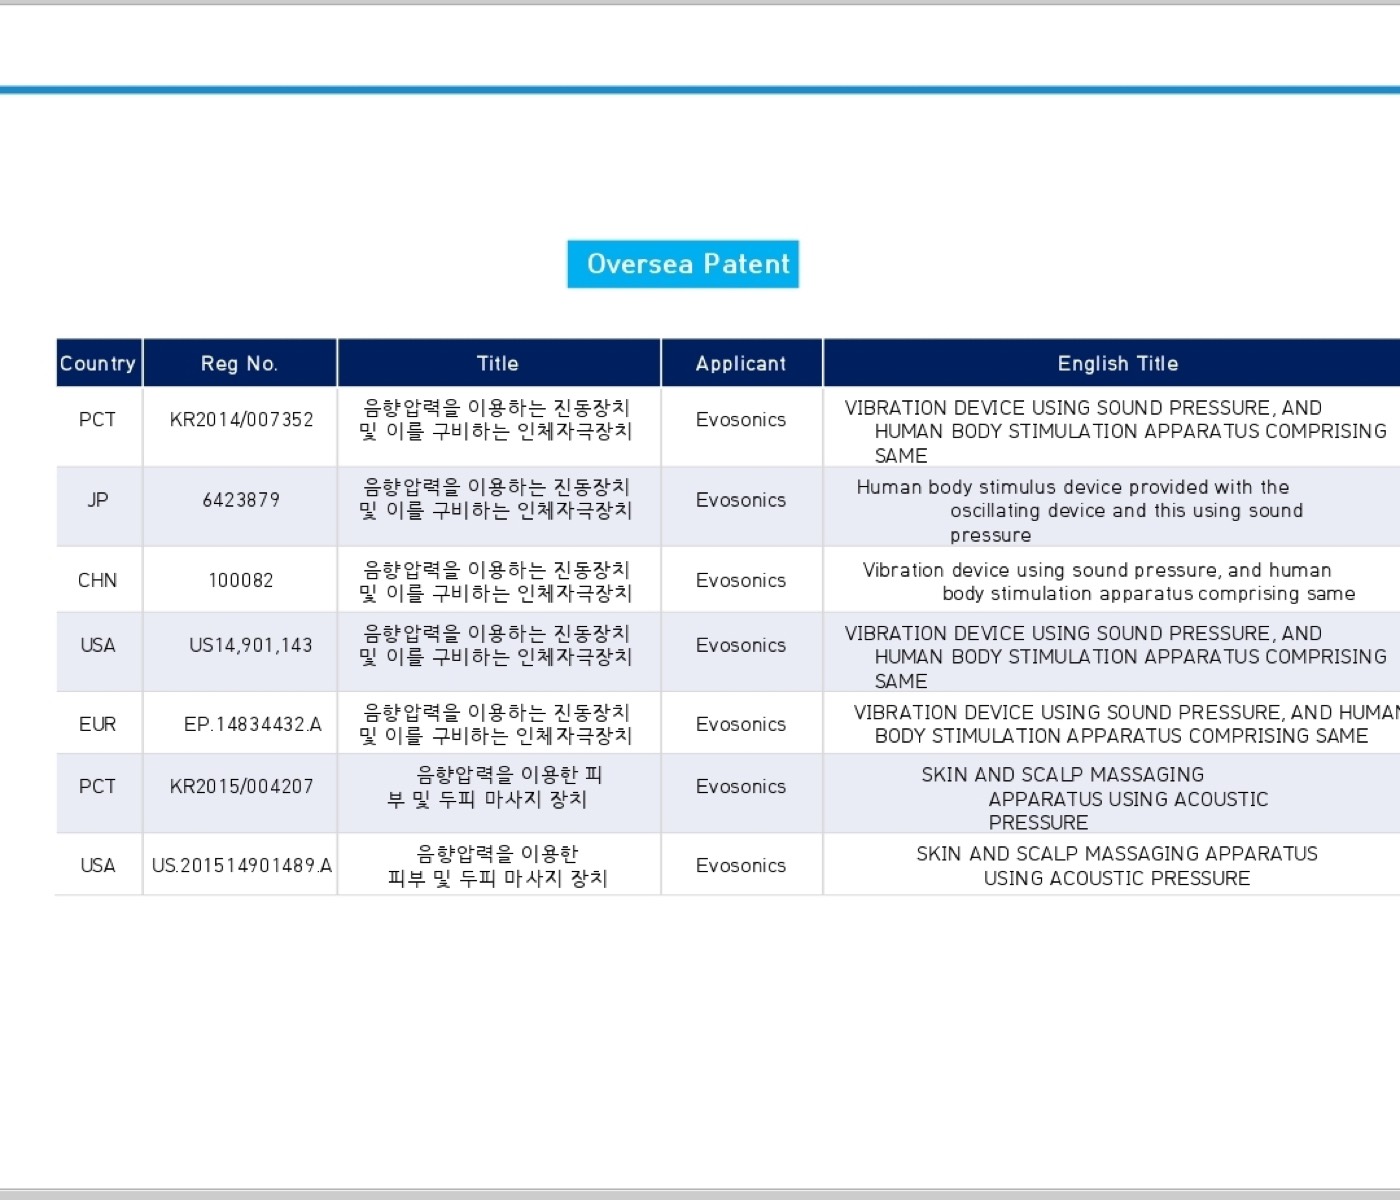The height and width of the screenshot is (1200, 1400).
Task: Click the "Oversea Patent" title box
Action: pyautogui.click(x=683, y=264)
